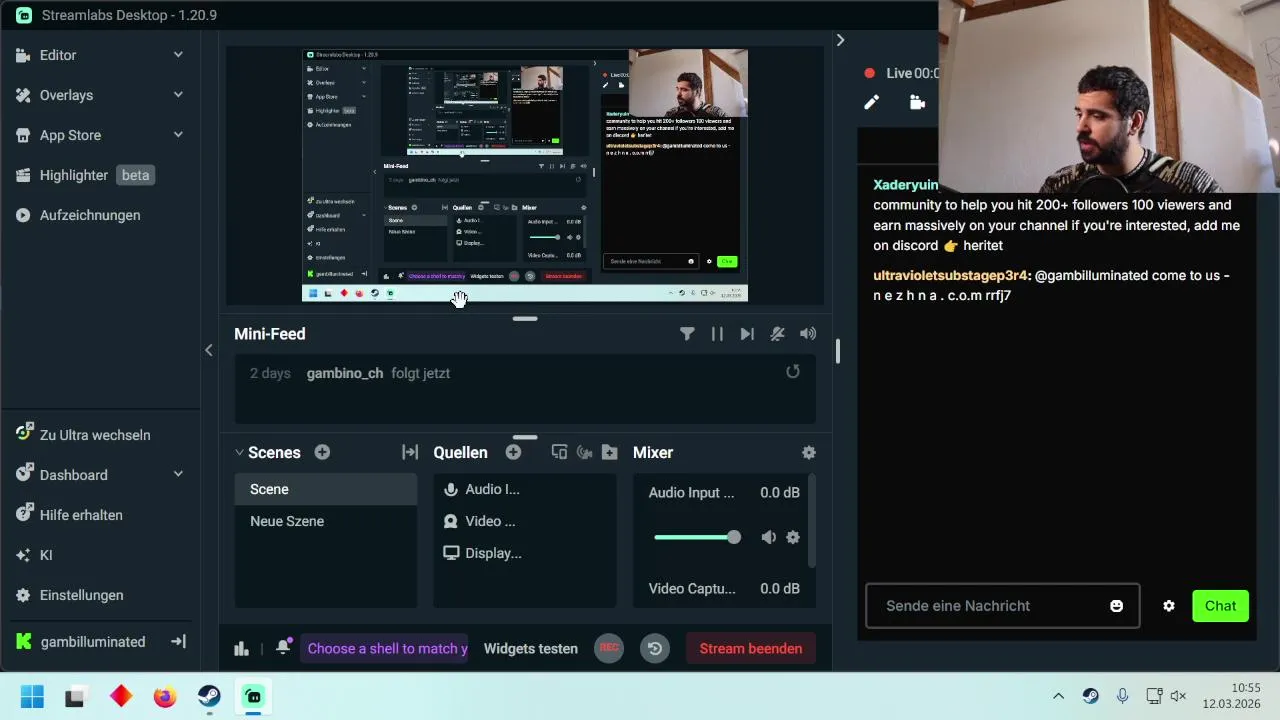
Task: Click the gambilluminated account name
Action: (x=92, y=642)
